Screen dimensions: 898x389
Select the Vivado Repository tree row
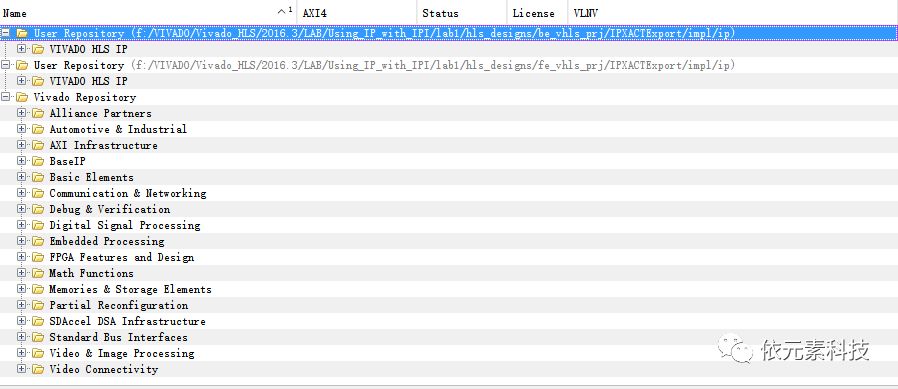pyautogui.click(x=449, y=97)
